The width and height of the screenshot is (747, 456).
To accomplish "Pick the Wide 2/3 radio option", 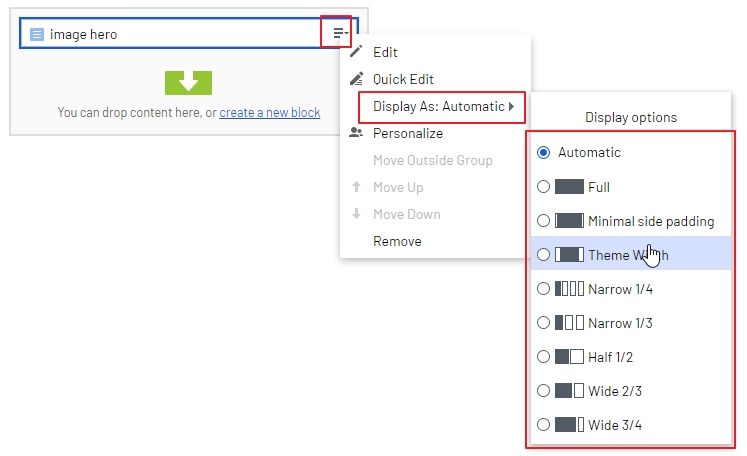I will (x=543, y=391).
